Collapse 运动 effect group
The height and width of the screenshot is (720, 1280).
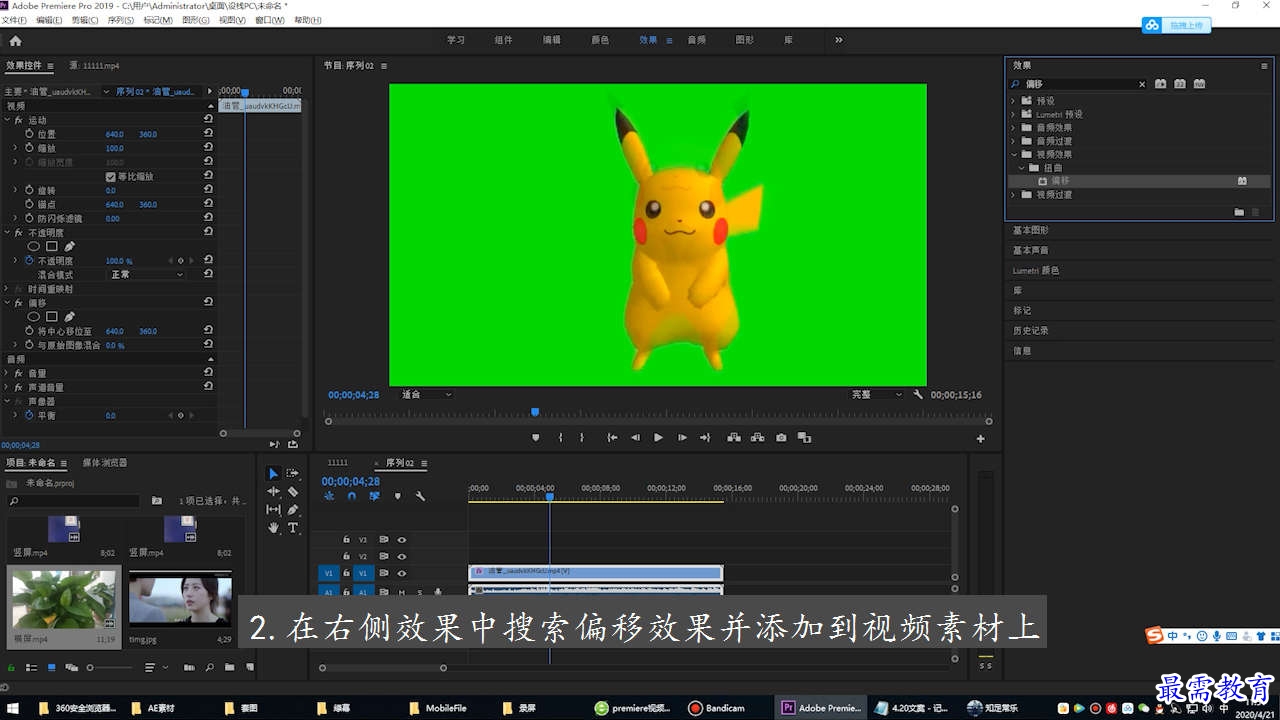coord(7,120)
